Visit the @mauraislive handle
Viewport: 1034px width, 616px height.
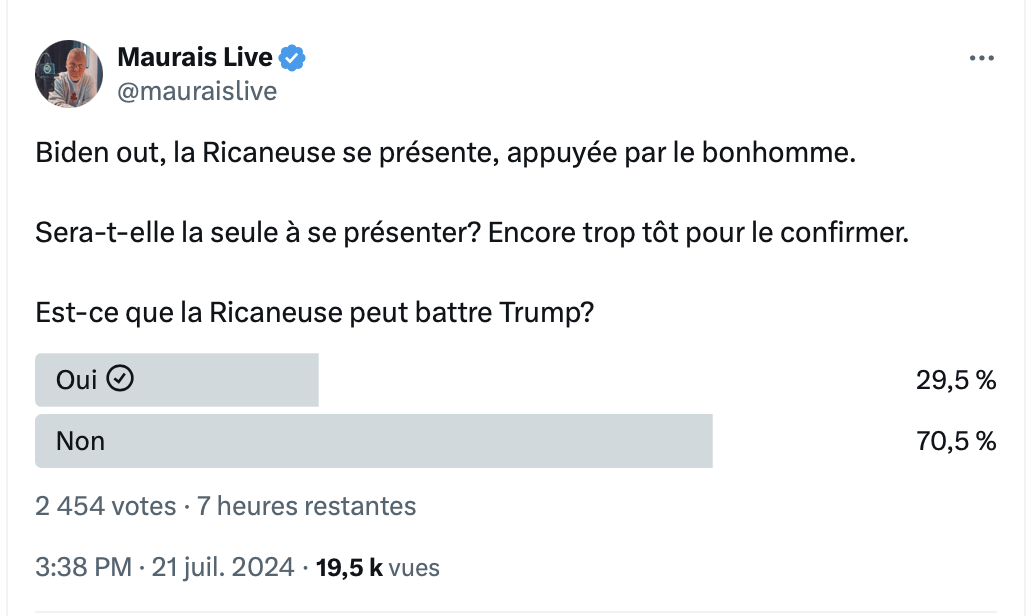[197, 91]
